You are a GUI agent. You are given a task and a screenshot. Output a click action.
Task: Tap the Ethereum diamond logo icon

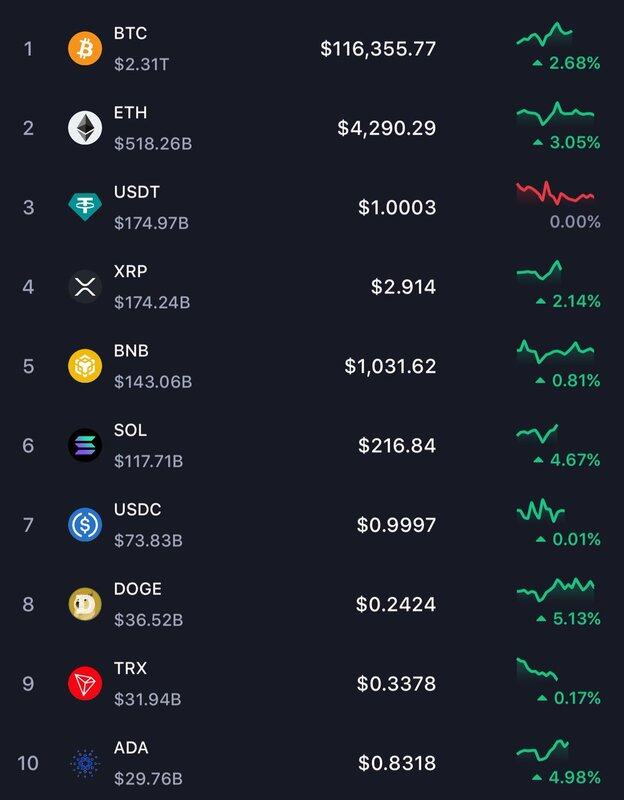click(x=85, y=128)
